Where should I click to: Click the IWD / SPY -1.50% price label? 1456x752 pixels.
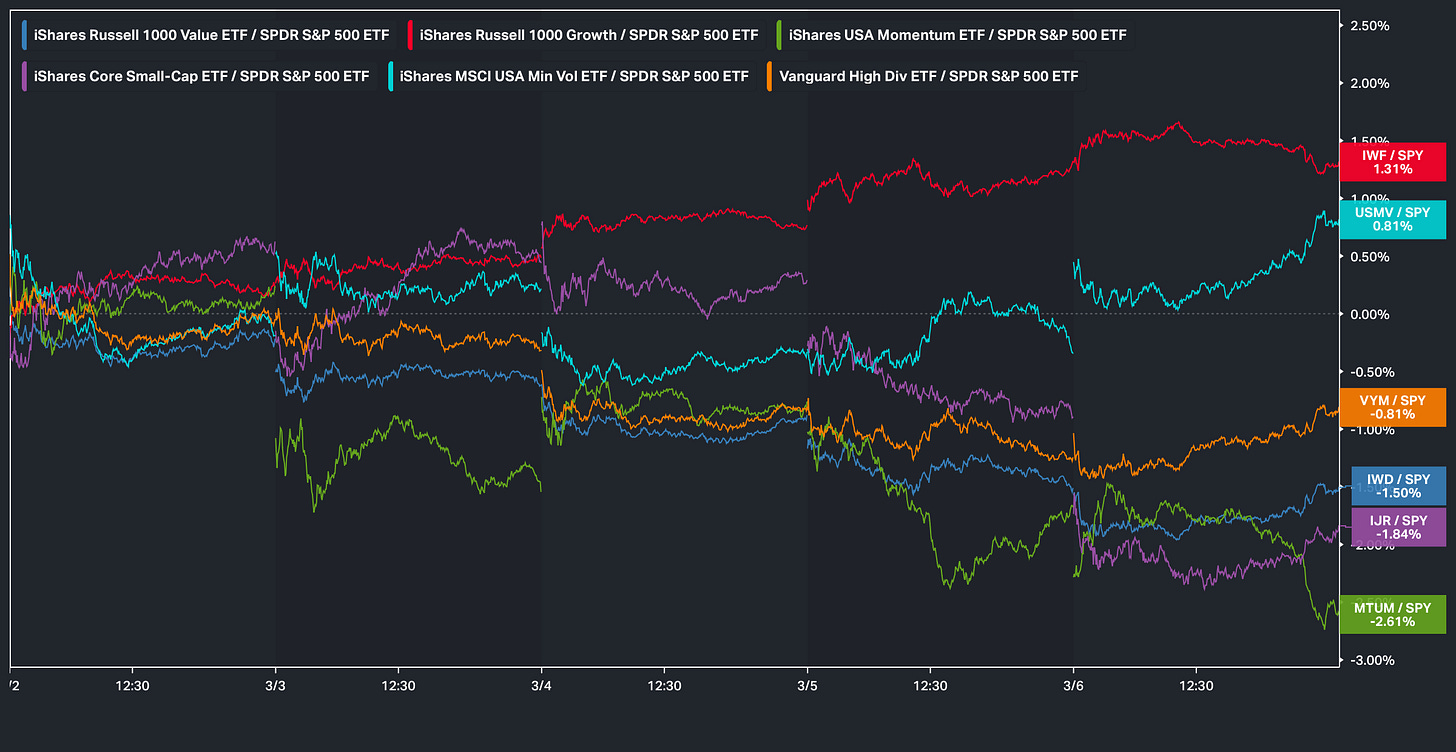(1397, 486)
